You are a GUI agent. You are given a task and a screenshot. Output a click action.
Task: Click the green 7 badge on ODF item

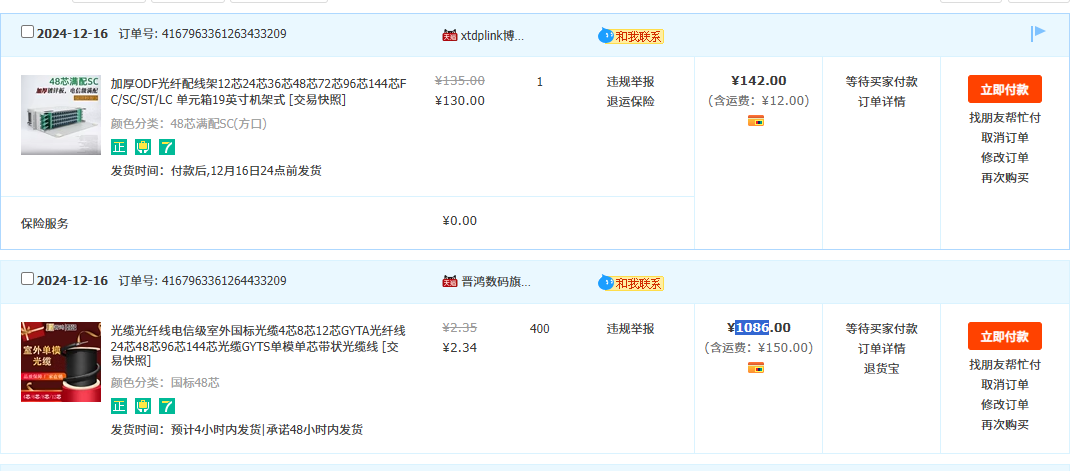[x=167, y=147]
